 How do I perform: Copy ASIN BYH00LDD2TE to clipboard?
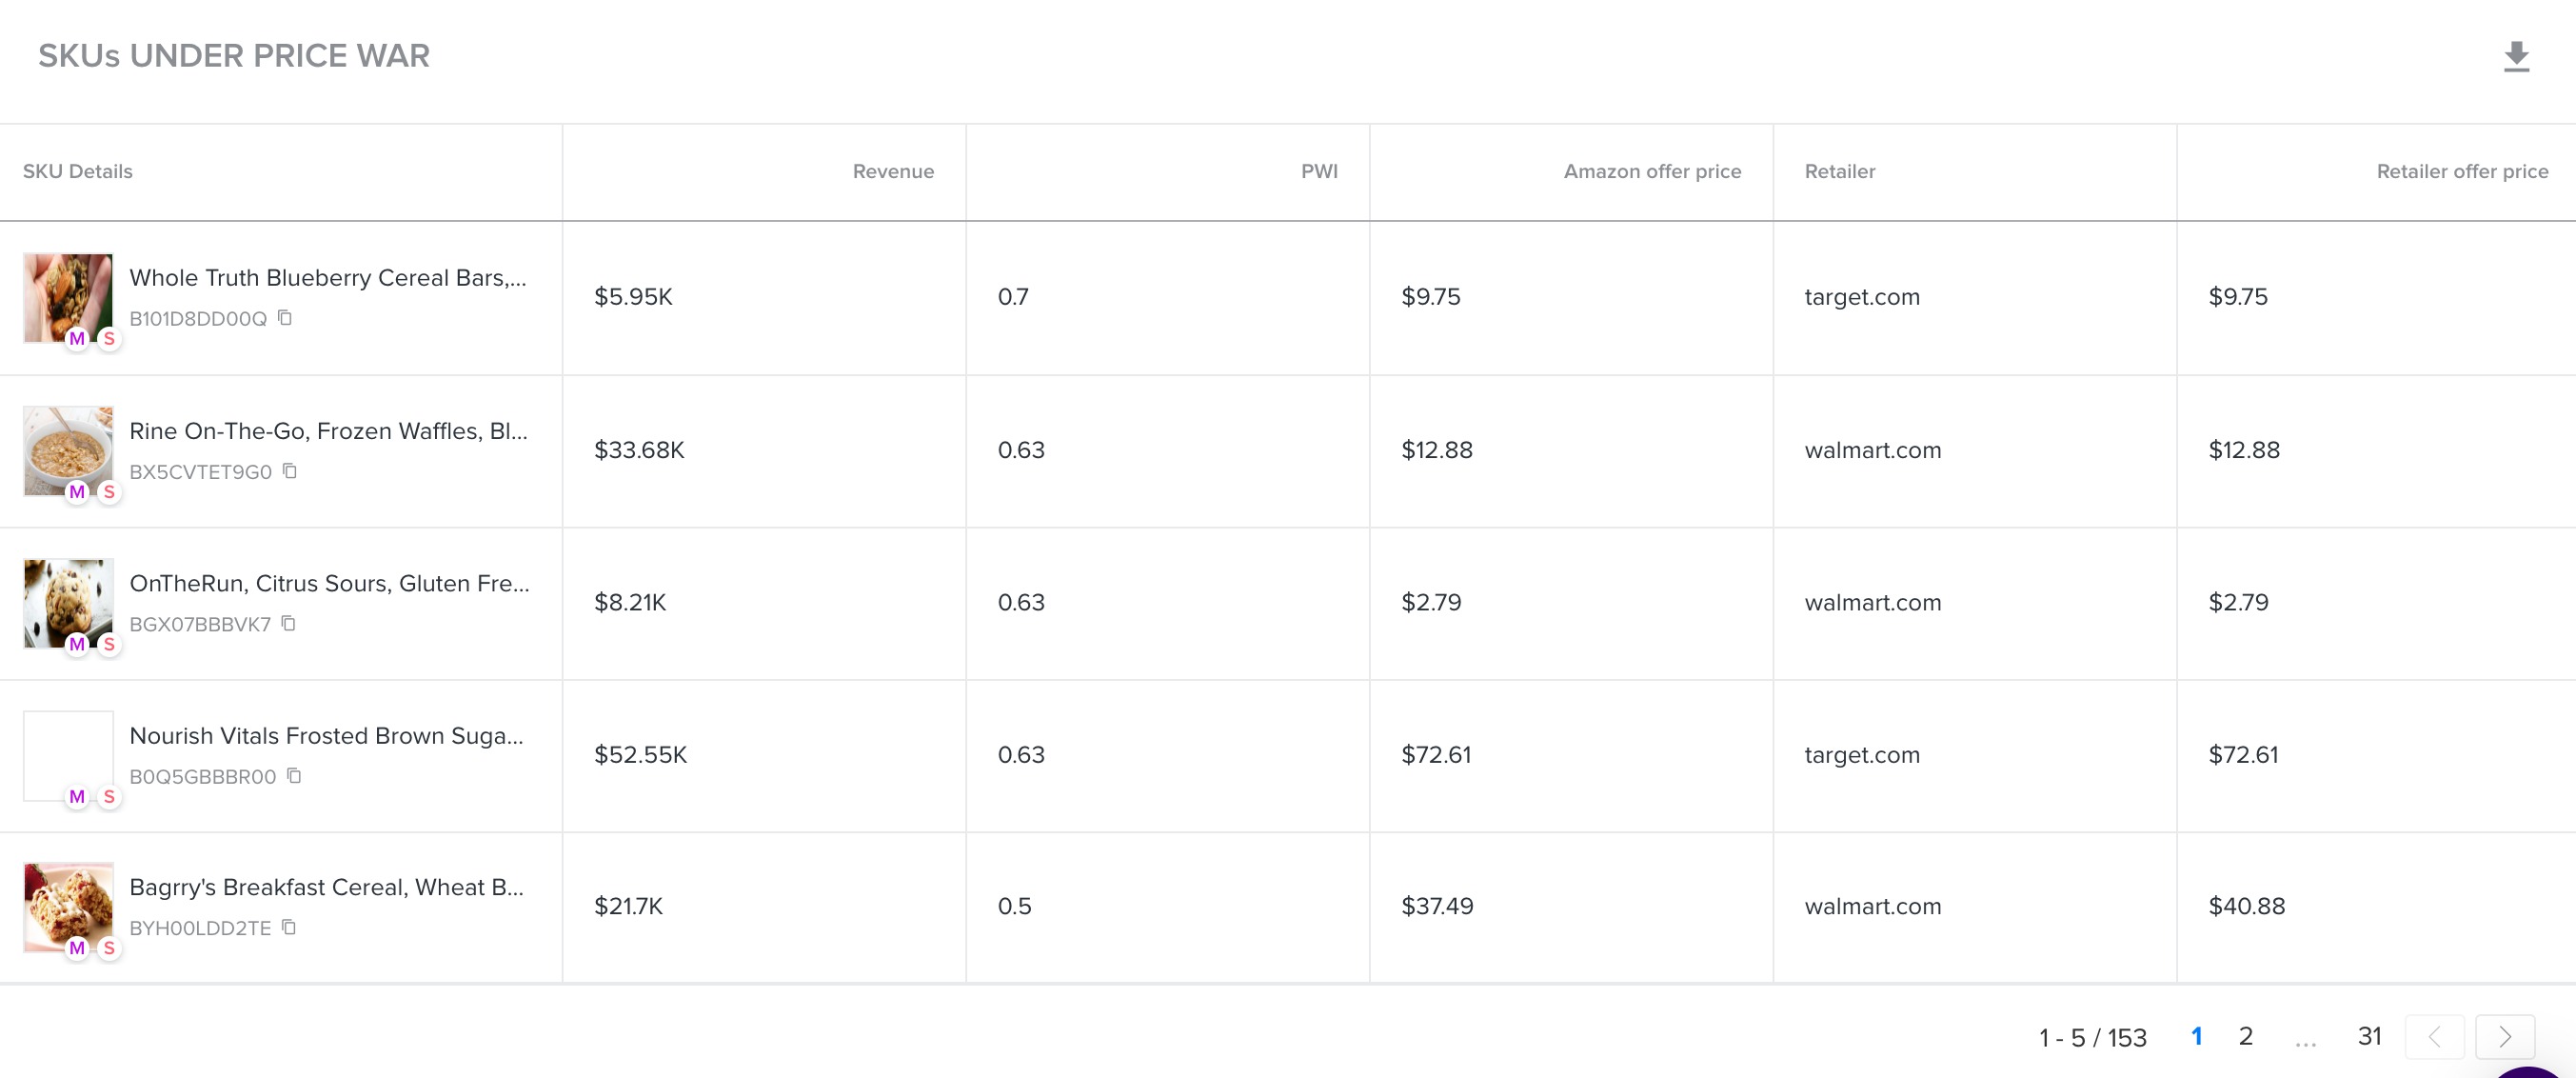click(289, 928)
